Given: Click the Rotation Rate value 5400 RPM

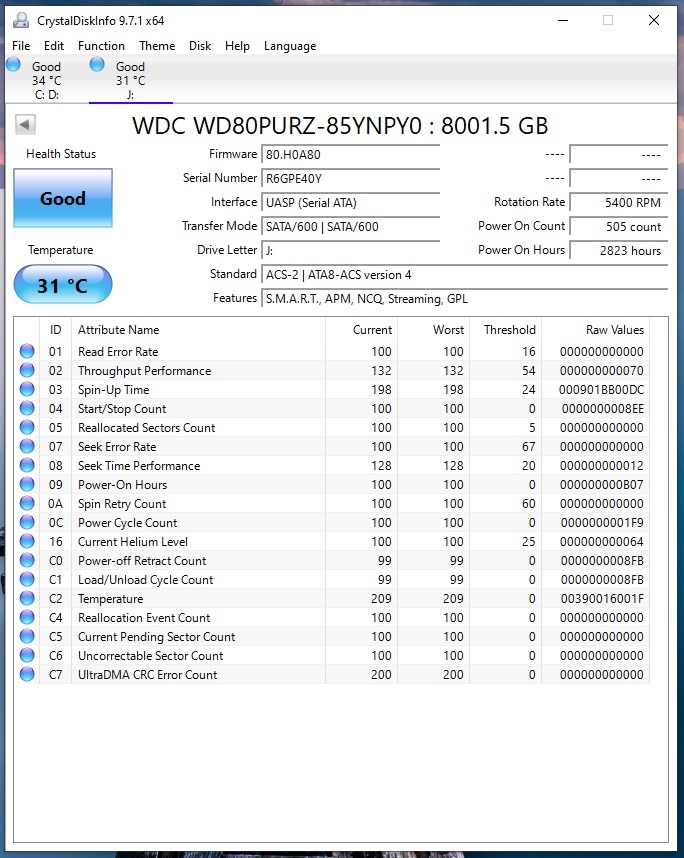Looking at the screenshot, I should [618, 202].
